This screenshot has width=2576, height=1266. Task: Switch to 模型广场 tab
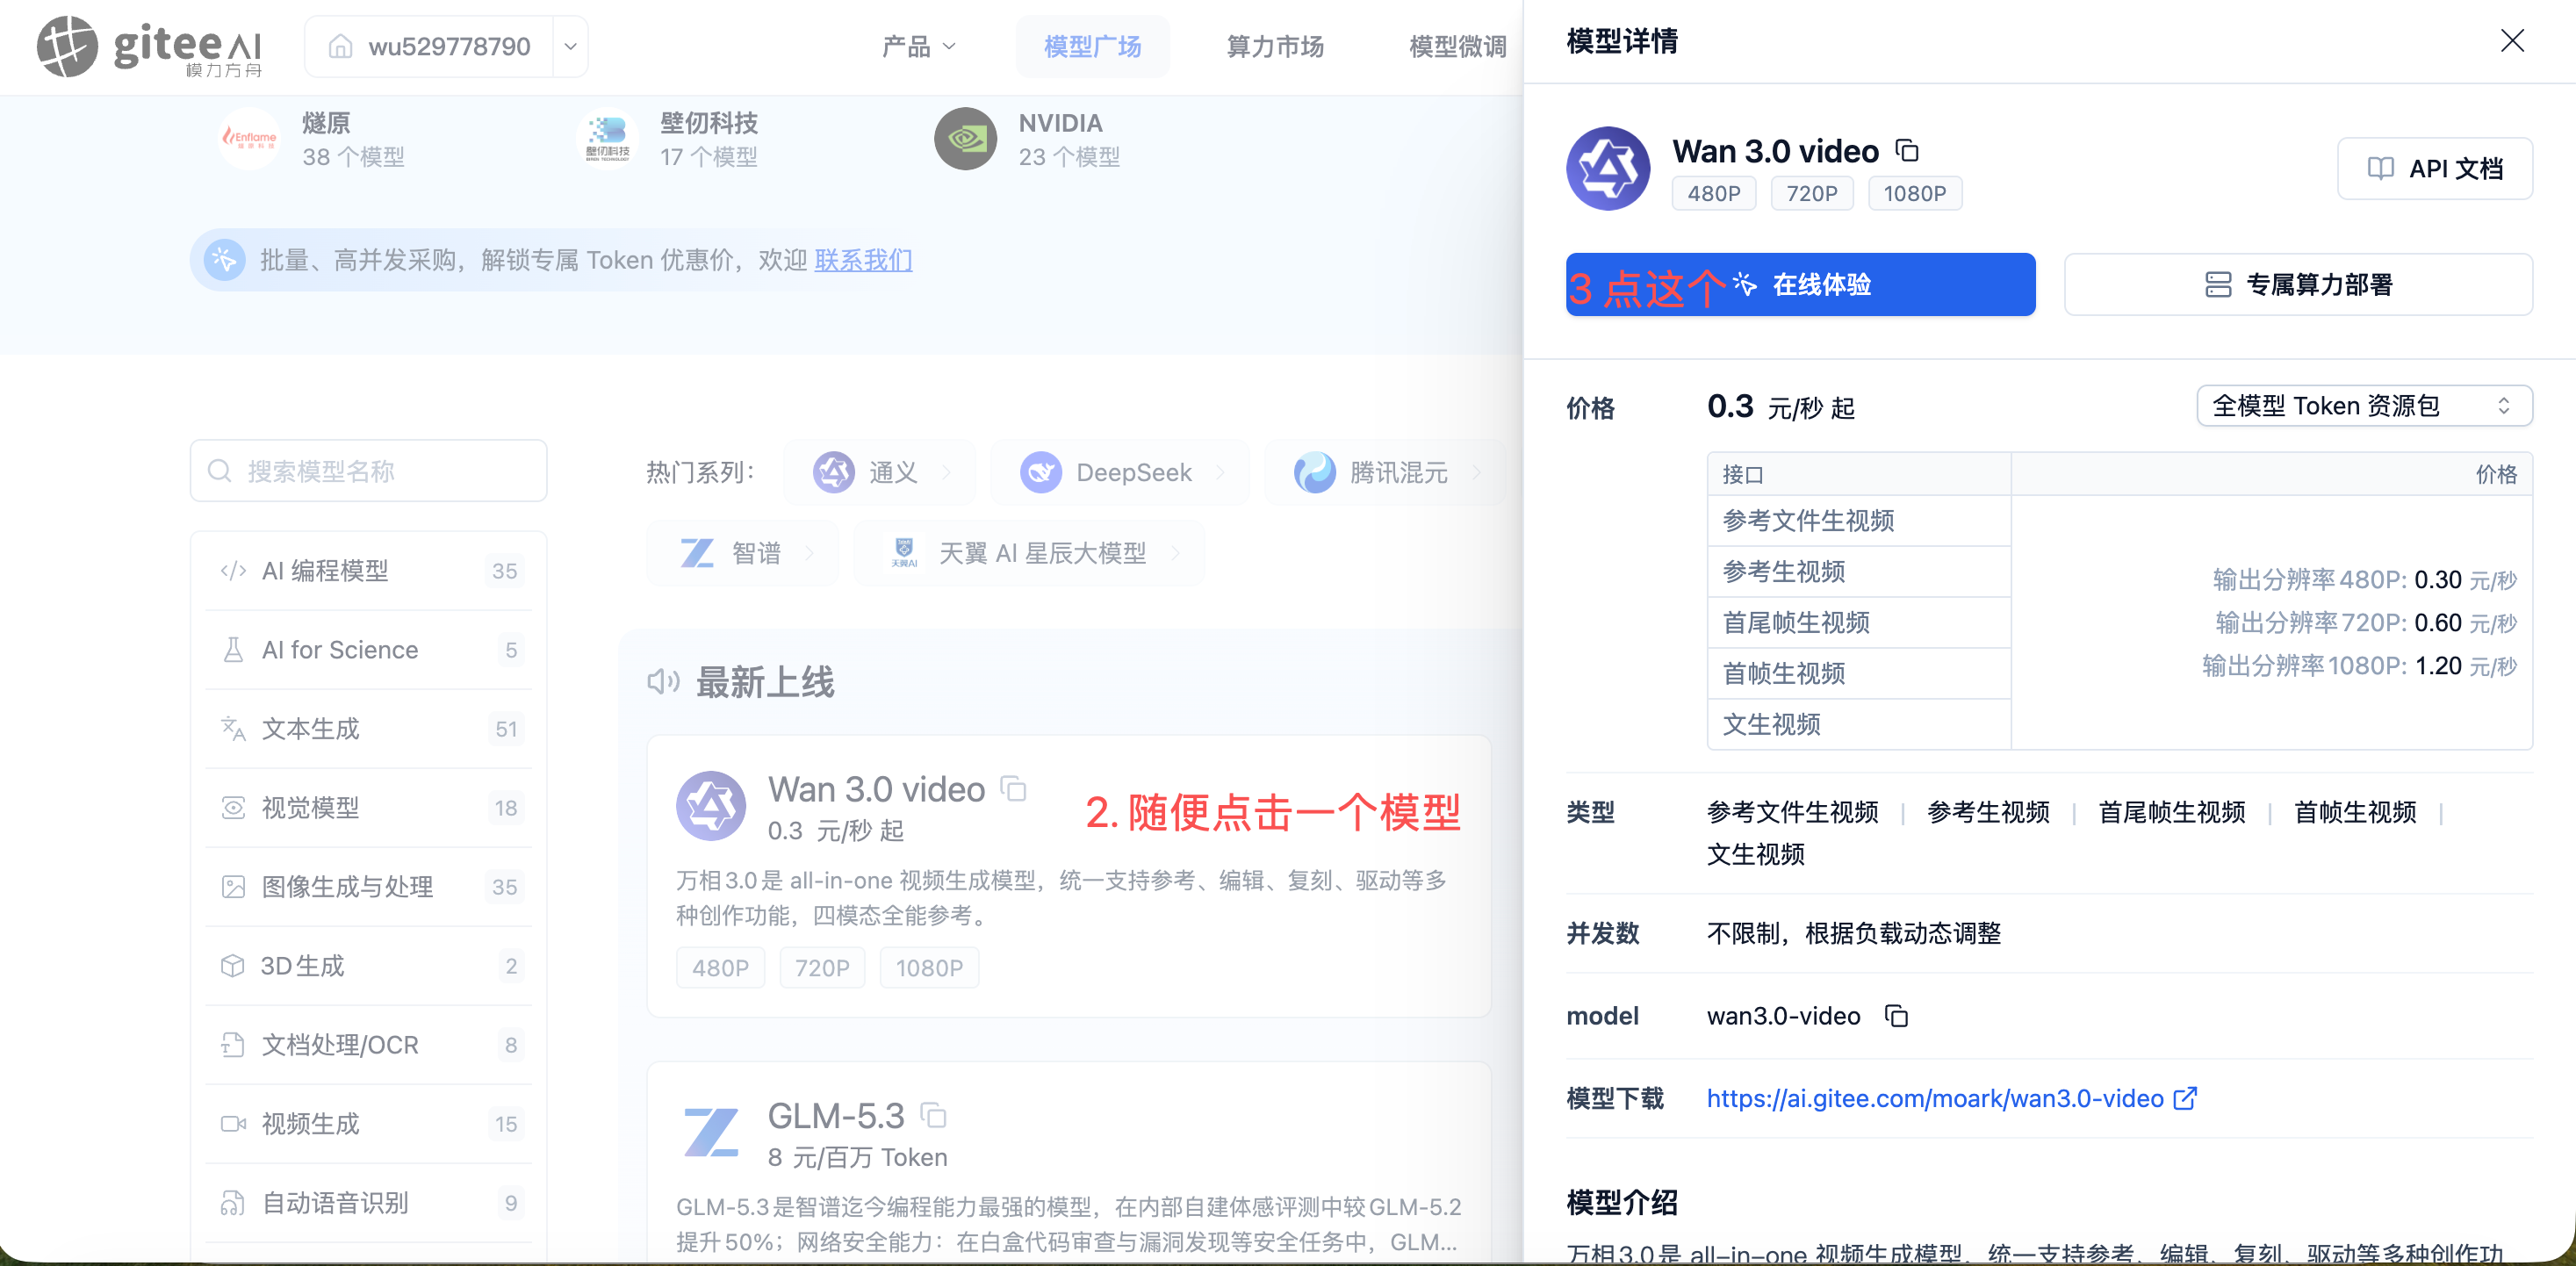pyautogui.click(x=1092, y=46)
